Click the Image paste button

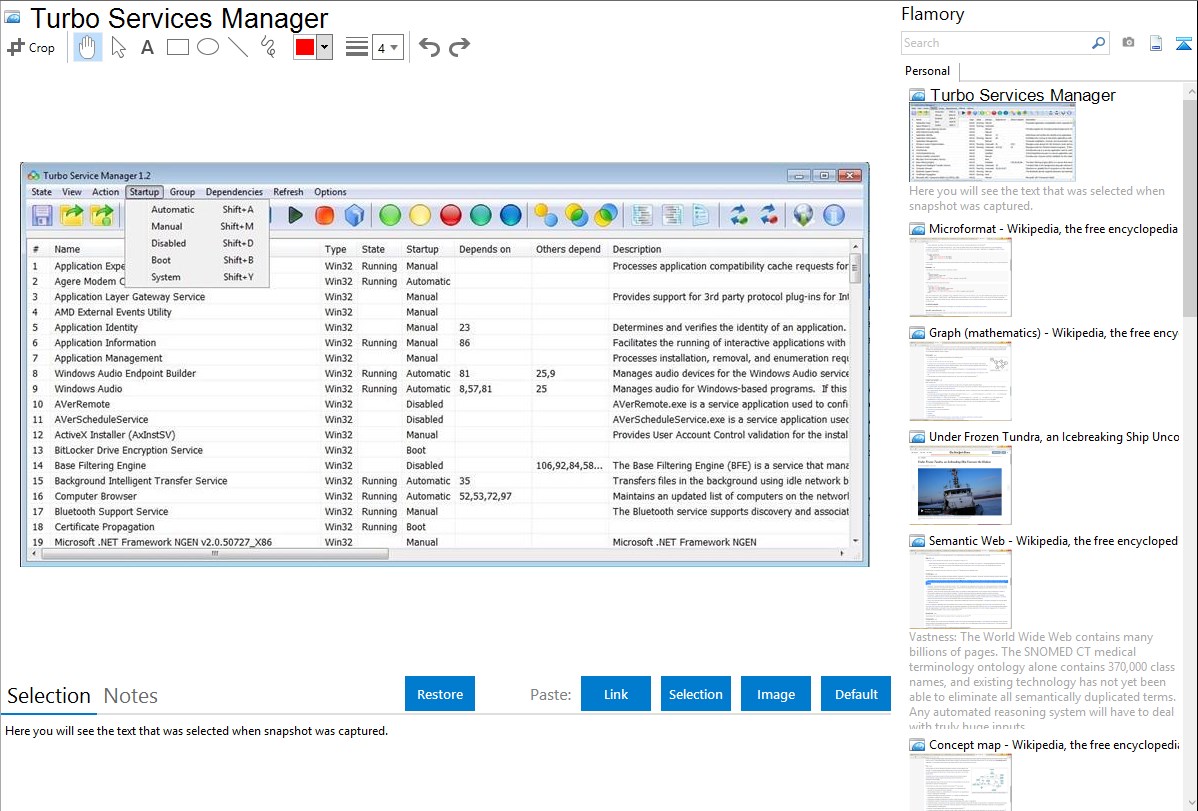click(x=775, y=694)
